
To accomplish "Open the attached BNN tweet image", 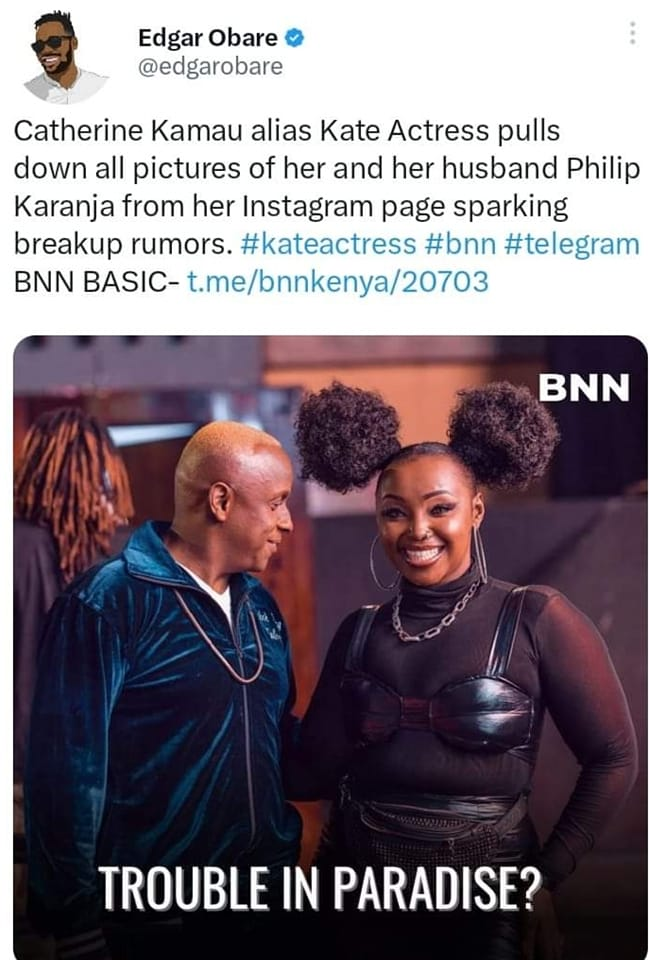I will click(331, 647).
